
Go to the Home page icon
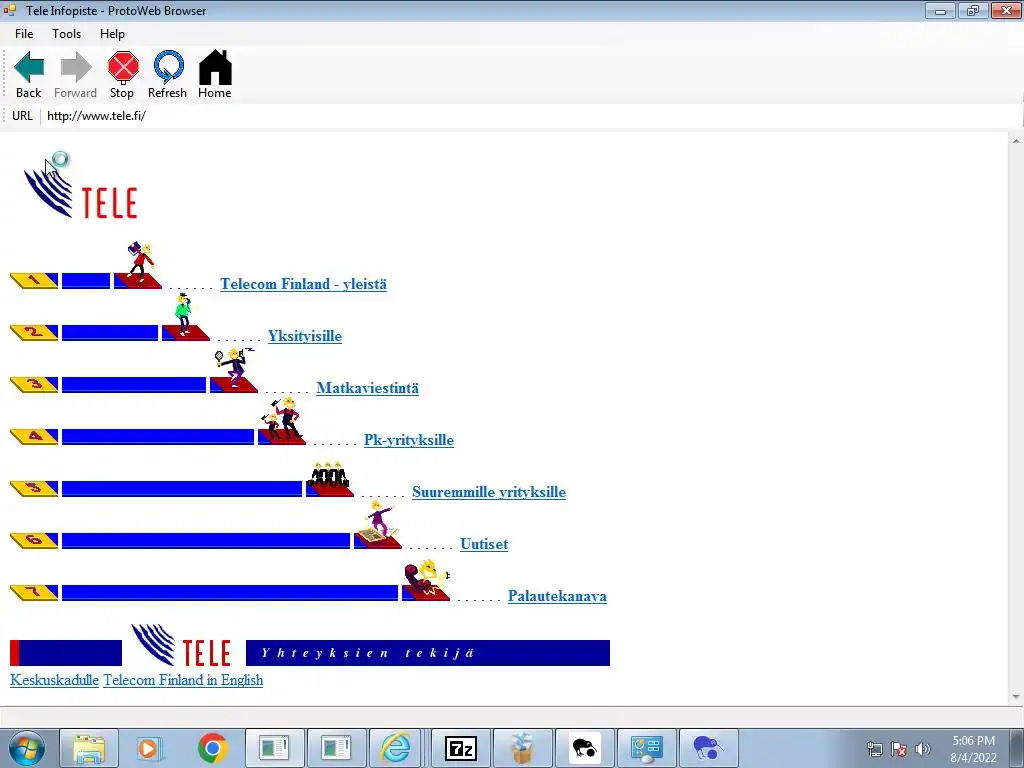coord(215,74)
